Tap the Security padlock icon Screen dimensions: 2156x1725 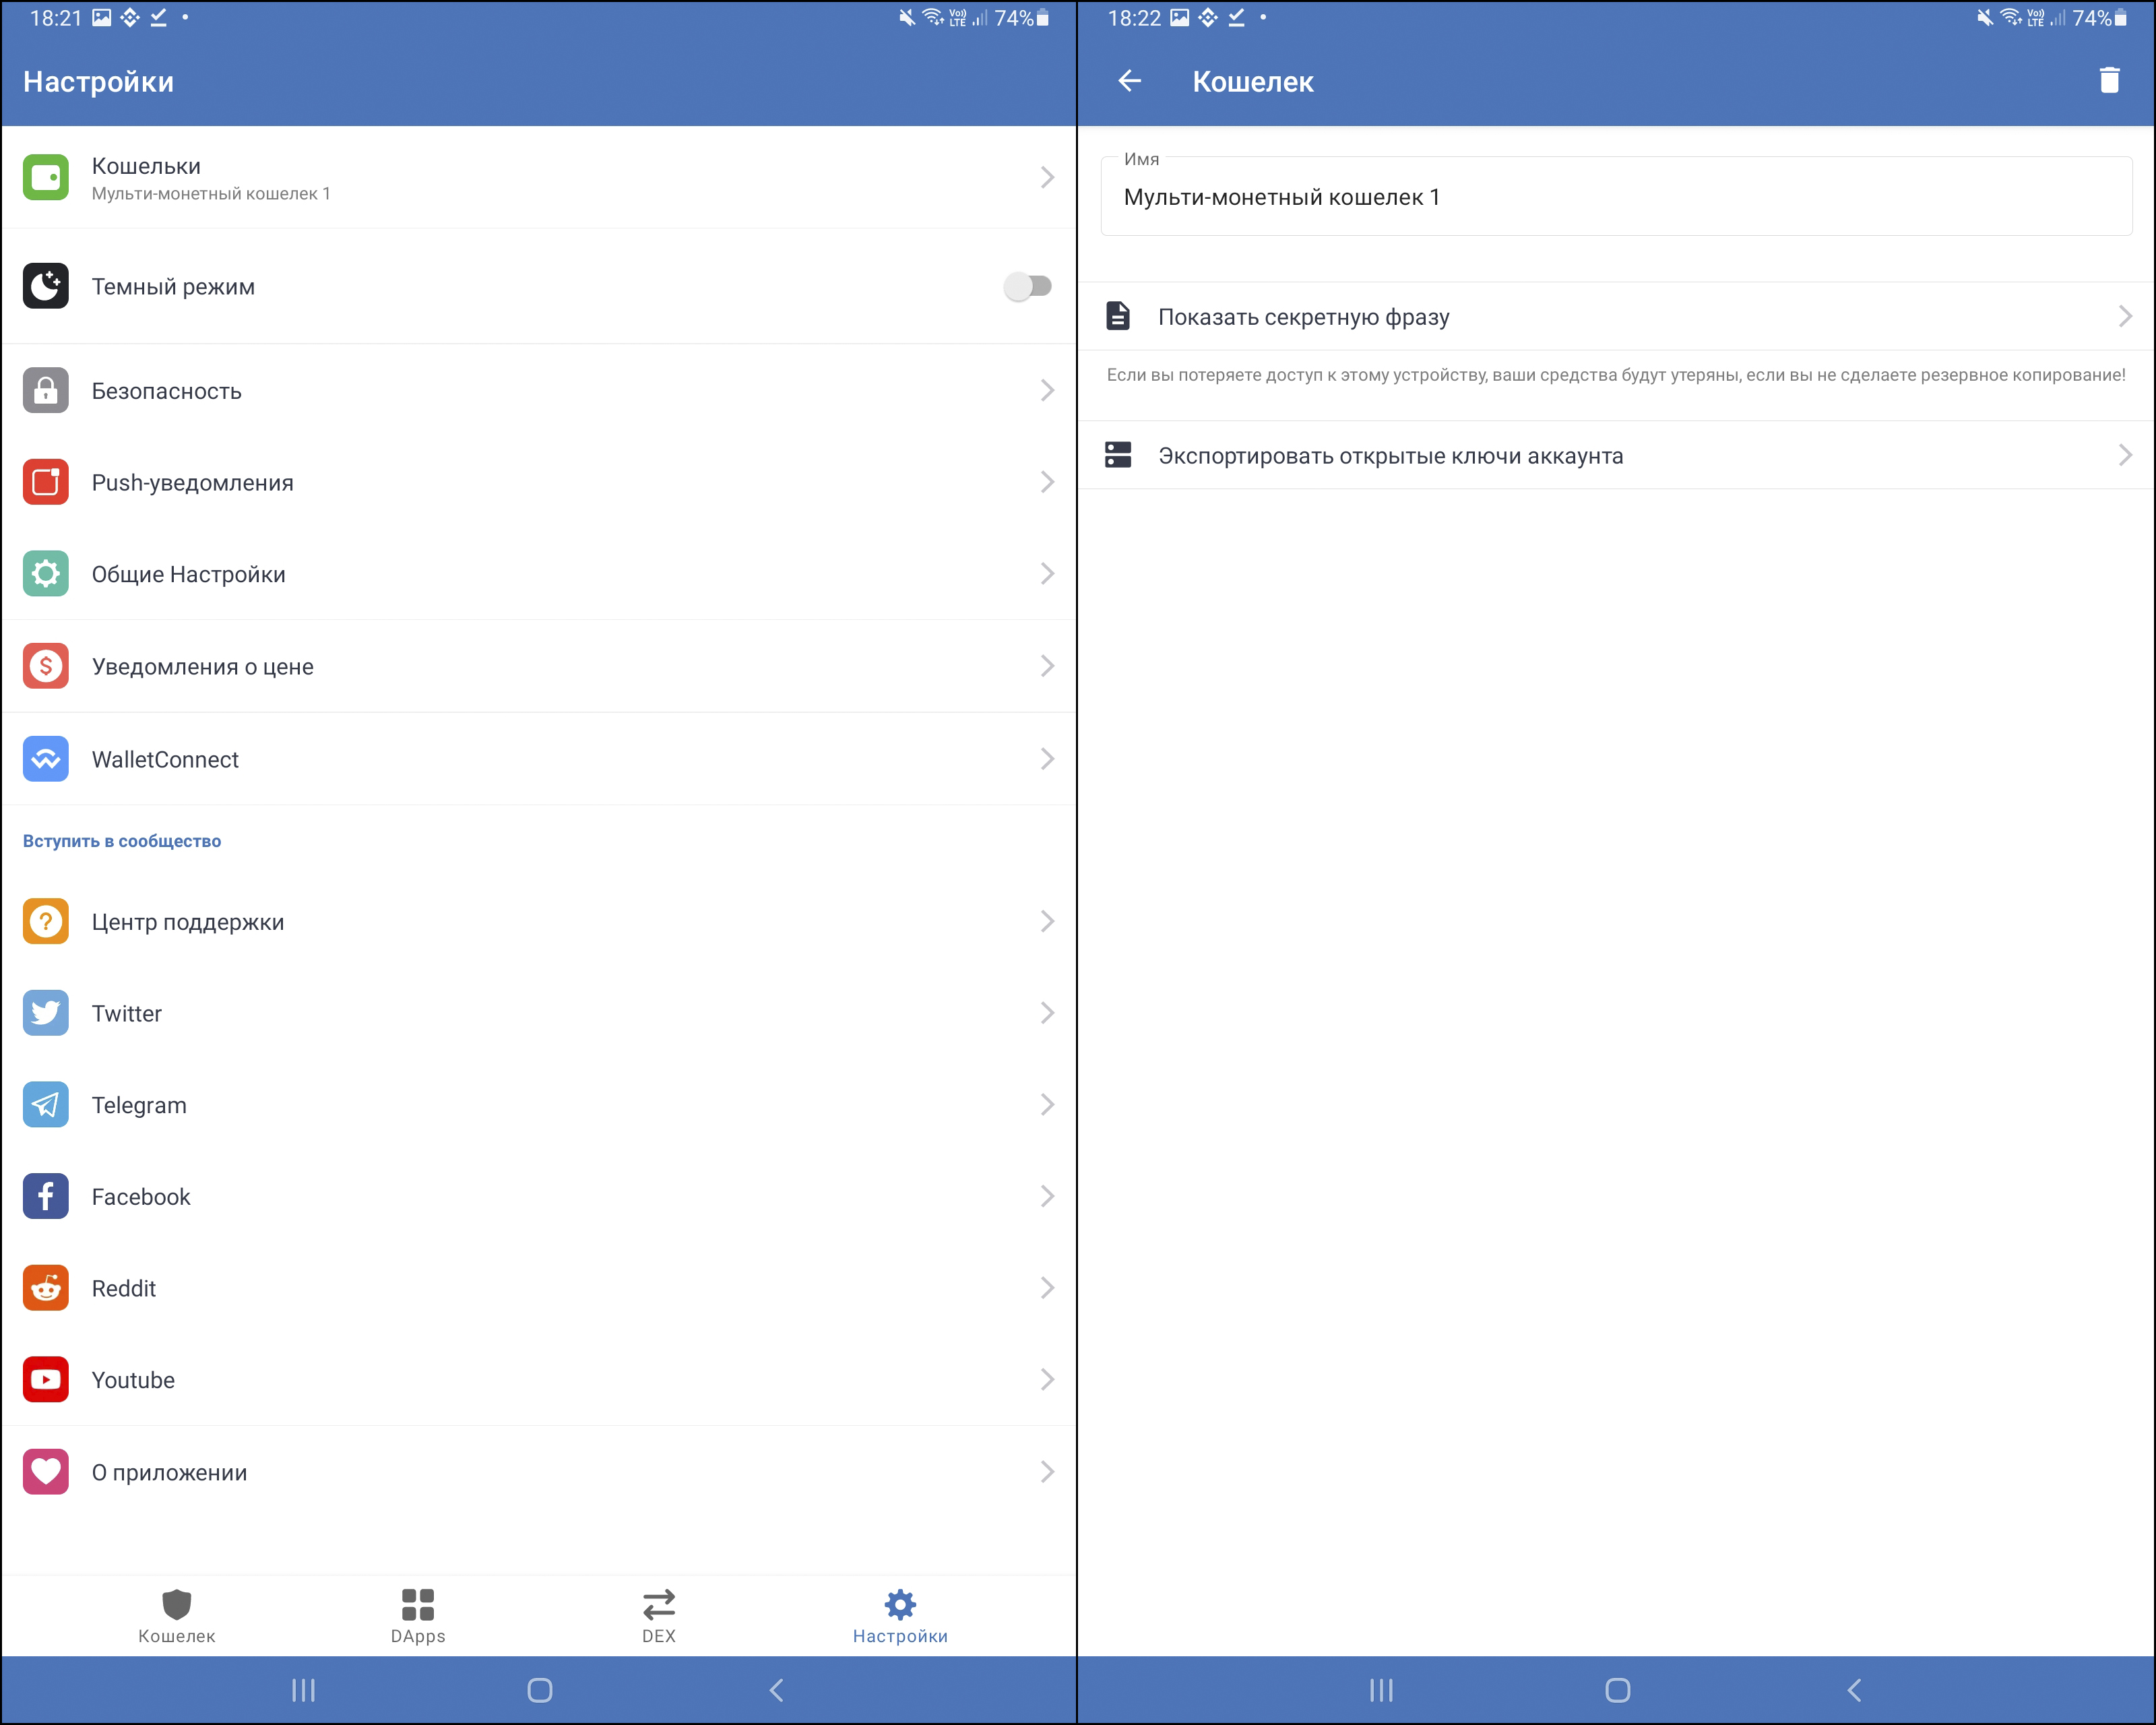[46, 390]
